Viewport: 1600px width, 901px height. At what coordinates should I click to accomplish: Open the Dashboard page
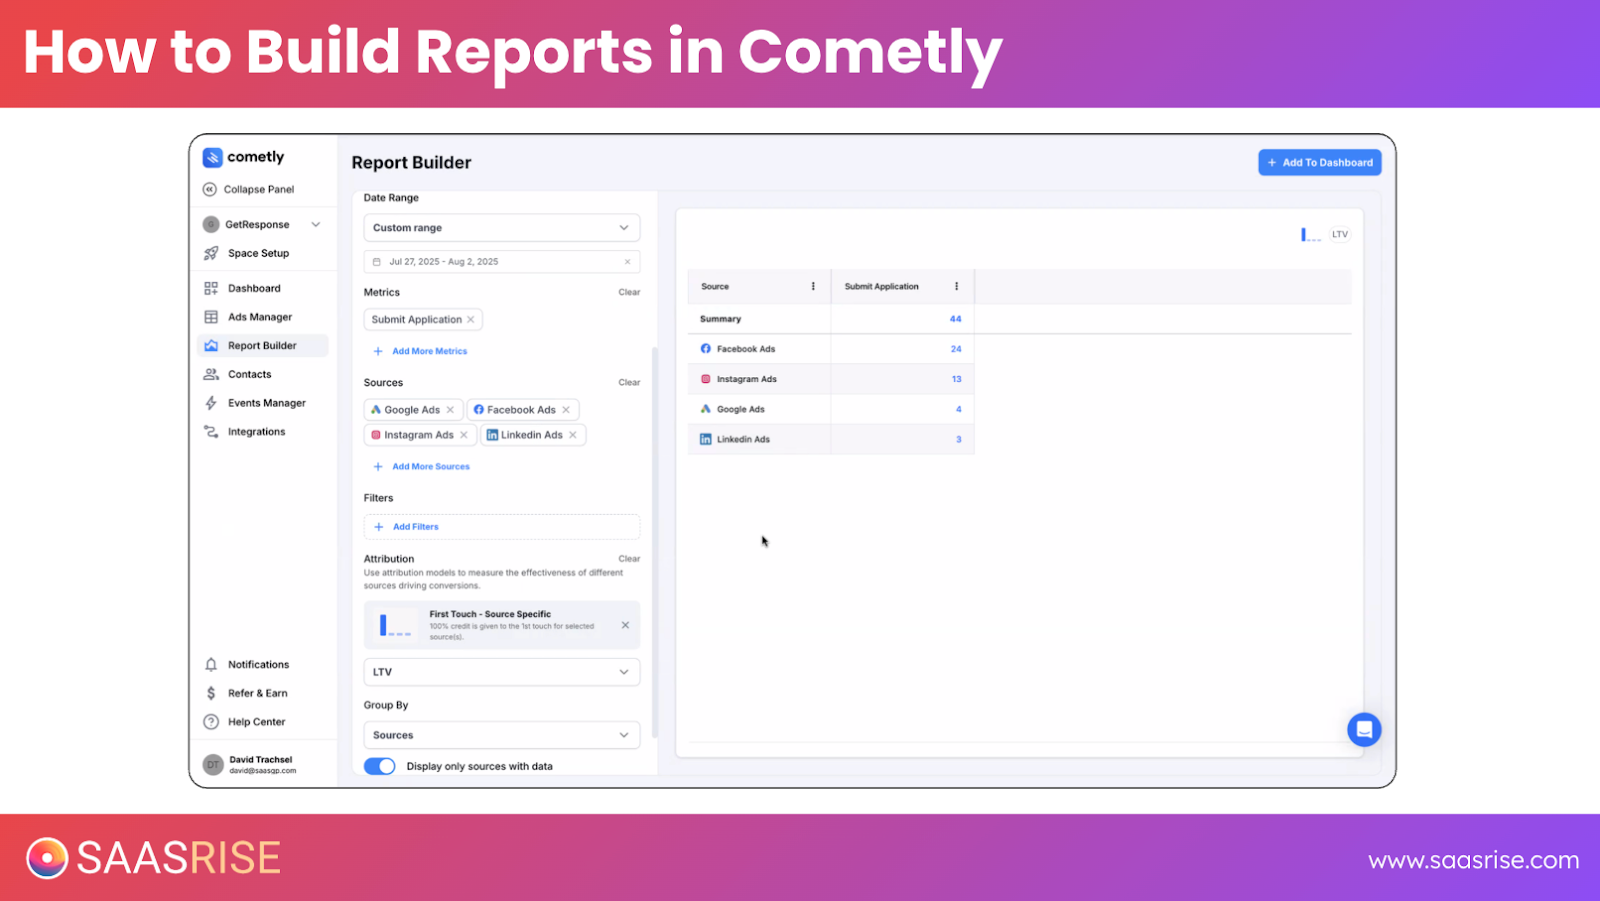[254, 288]
